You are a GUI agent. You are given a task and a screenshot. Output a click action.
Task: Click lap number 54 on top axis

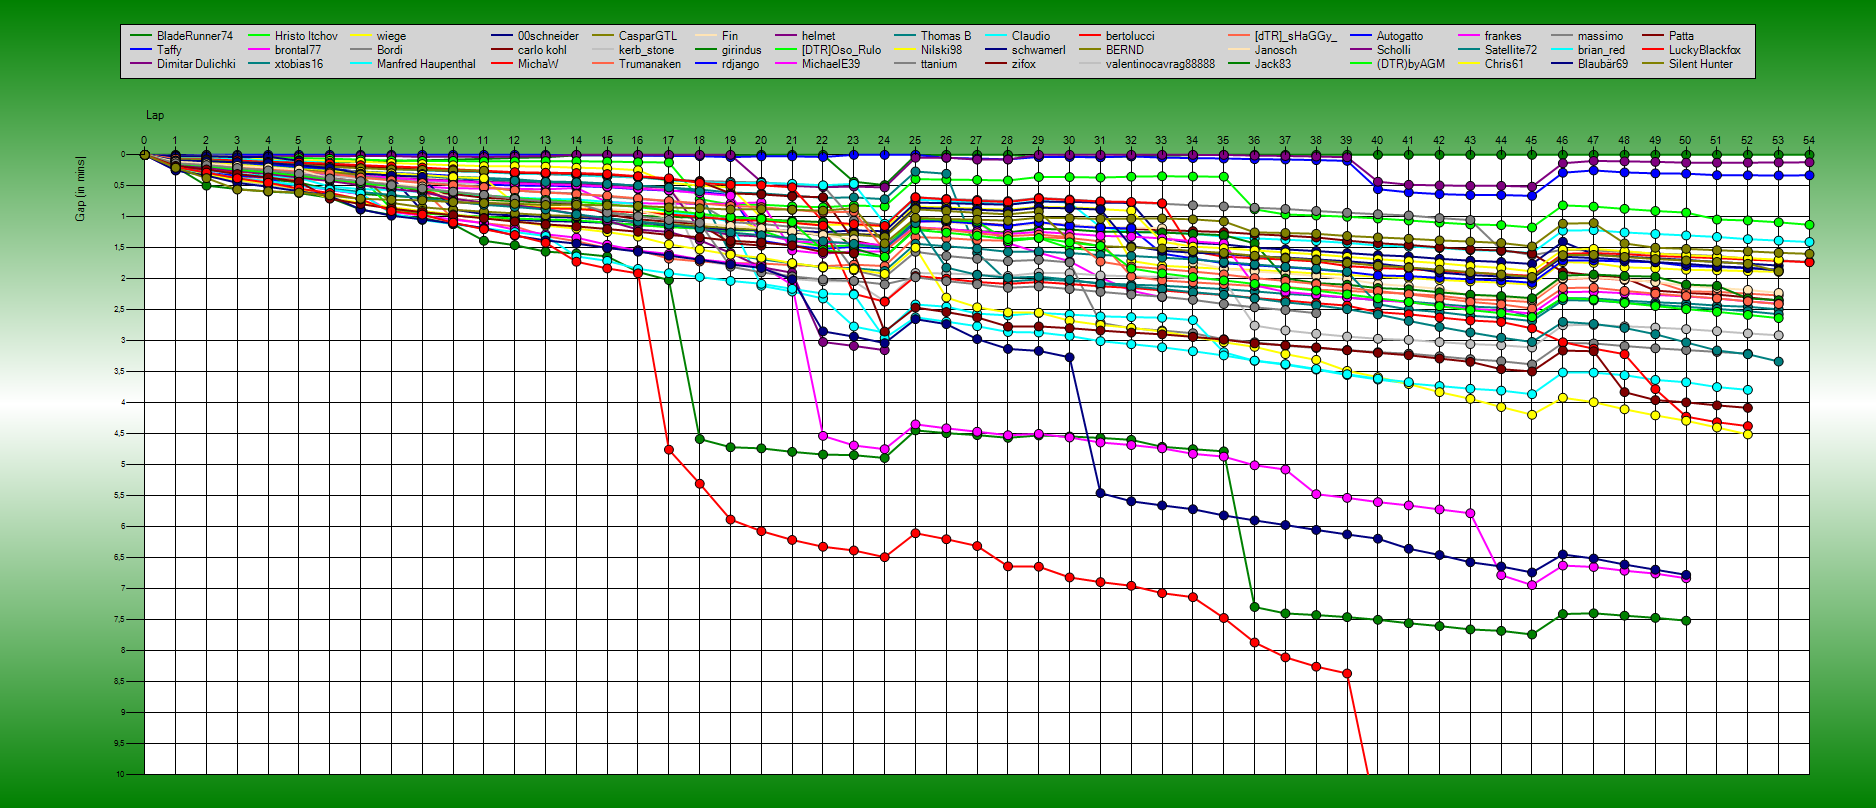1809,141
